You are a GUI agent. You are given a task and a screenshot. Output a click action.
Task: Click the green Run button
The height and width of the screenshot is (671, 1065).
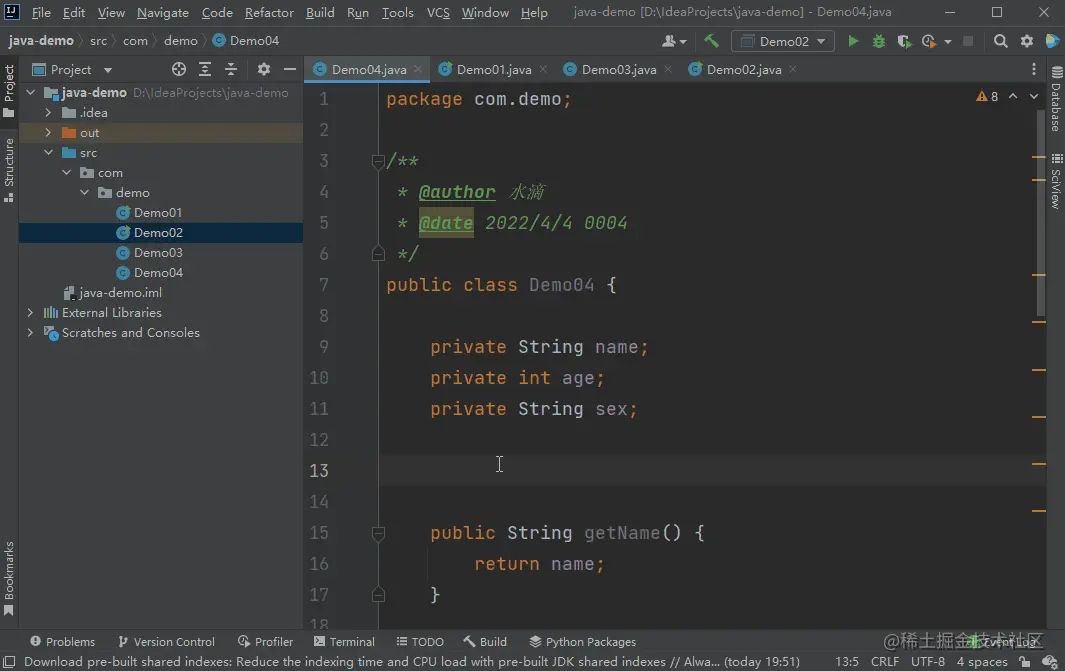coord(853,41)
